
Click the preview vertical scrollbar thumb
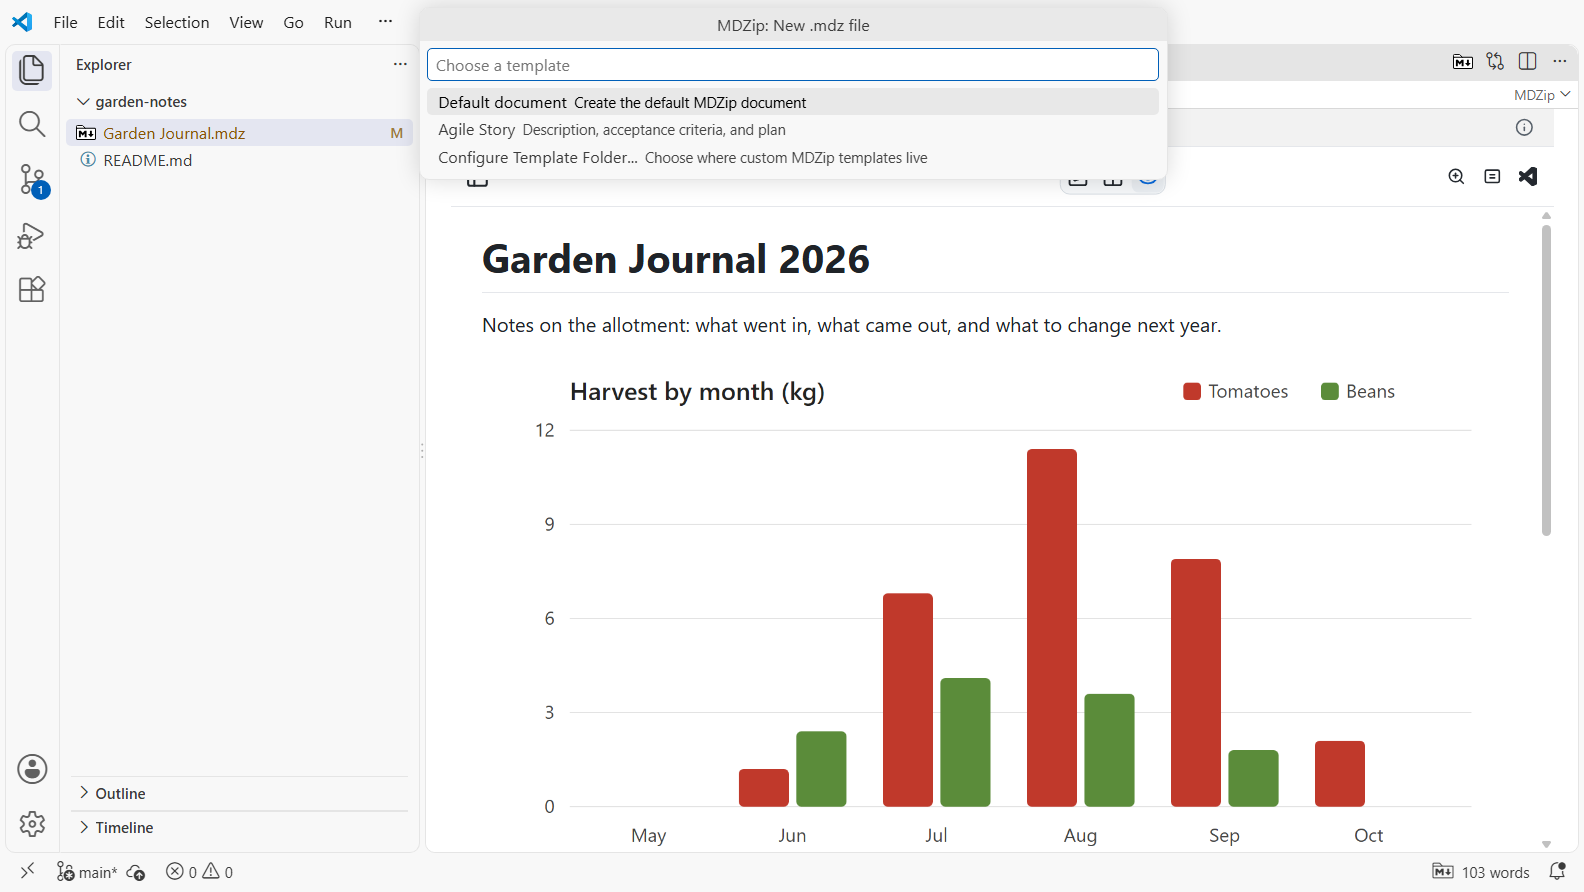1546,380
